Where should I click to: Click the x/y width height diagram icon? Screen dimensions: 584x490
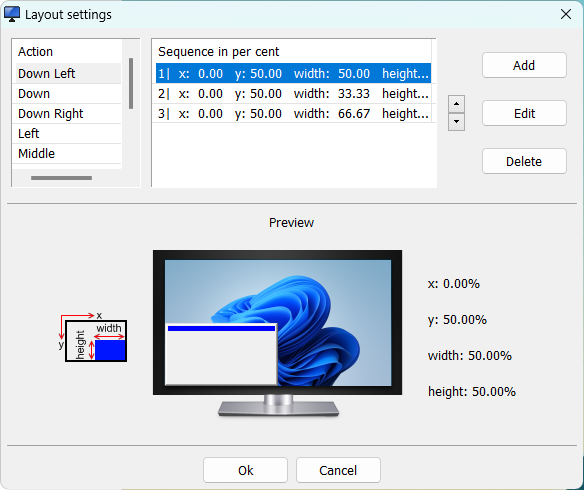pos(93,337)
